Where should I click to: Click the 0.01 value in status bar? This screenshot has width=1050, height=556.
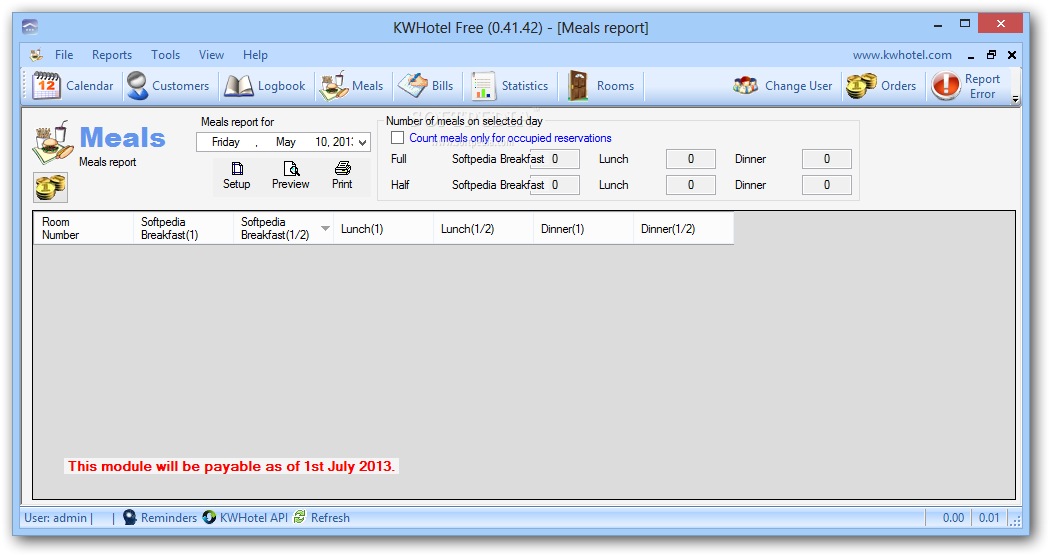(989, 518)
